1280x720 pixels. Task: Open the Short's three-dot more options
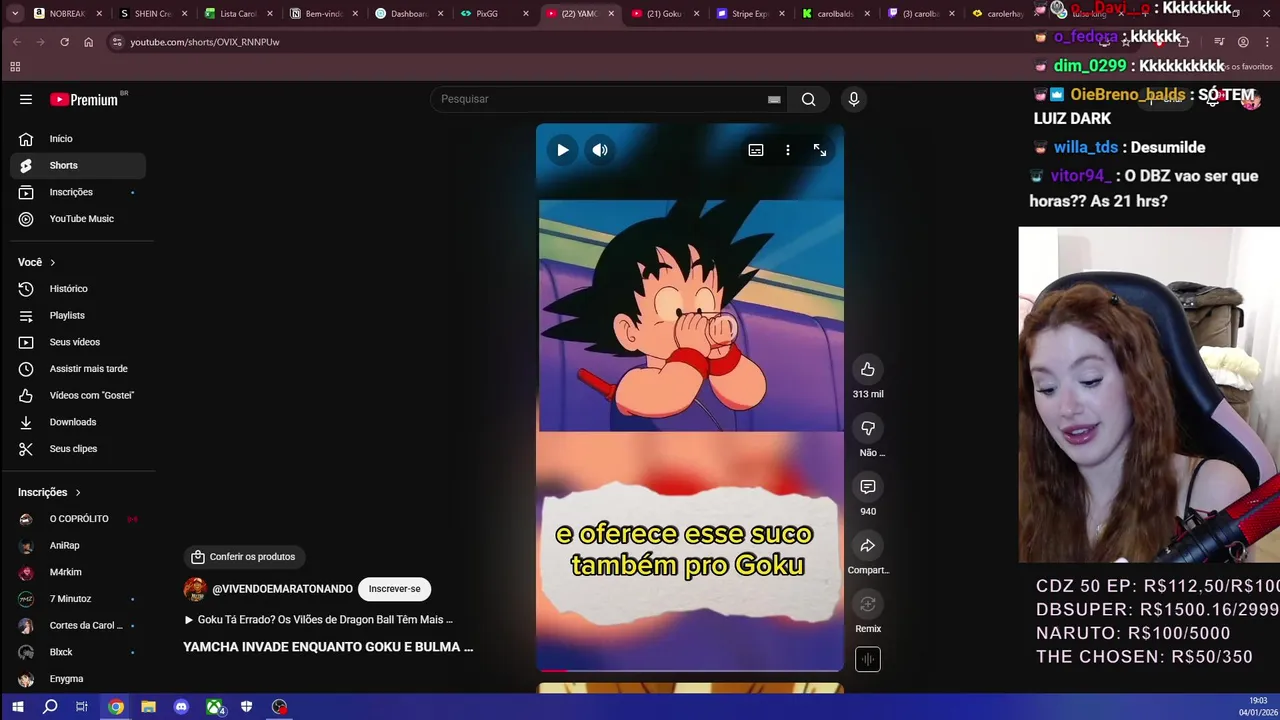point(788,150)
